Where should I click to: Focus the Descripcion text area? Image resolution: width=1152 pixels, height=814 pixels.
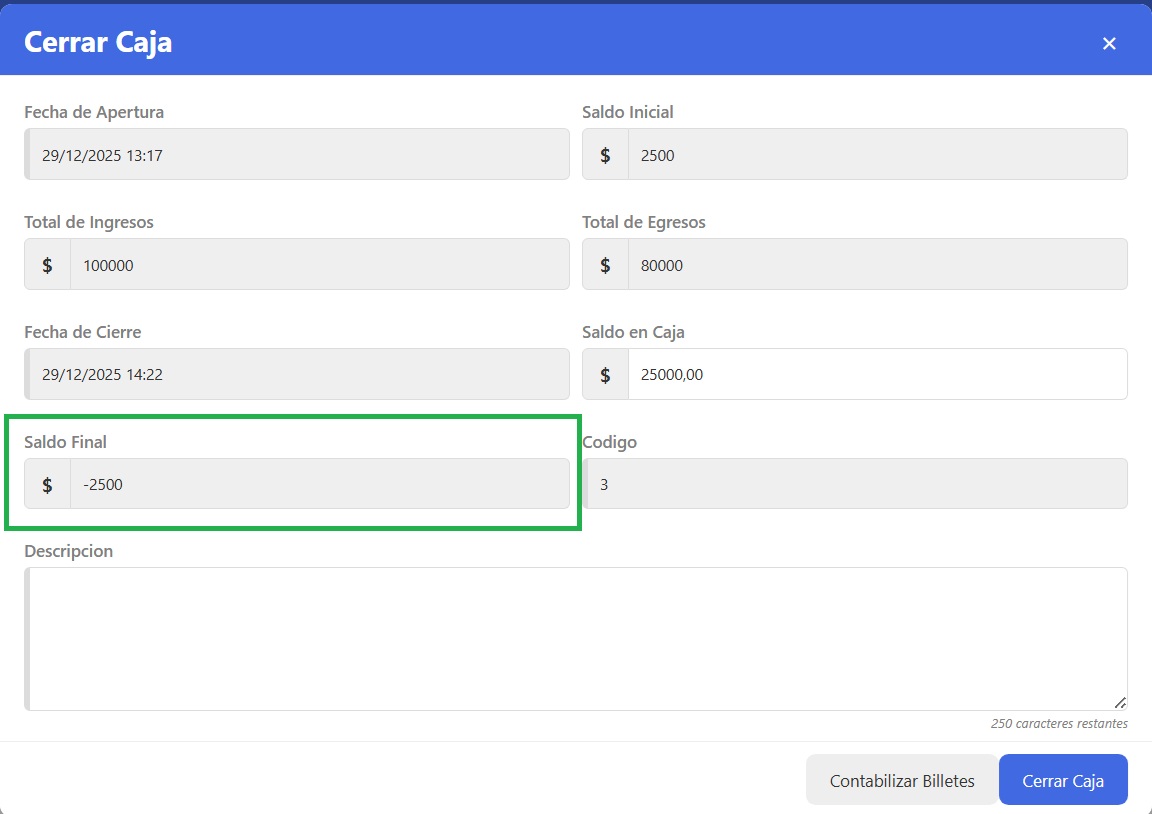click(575, 639)
